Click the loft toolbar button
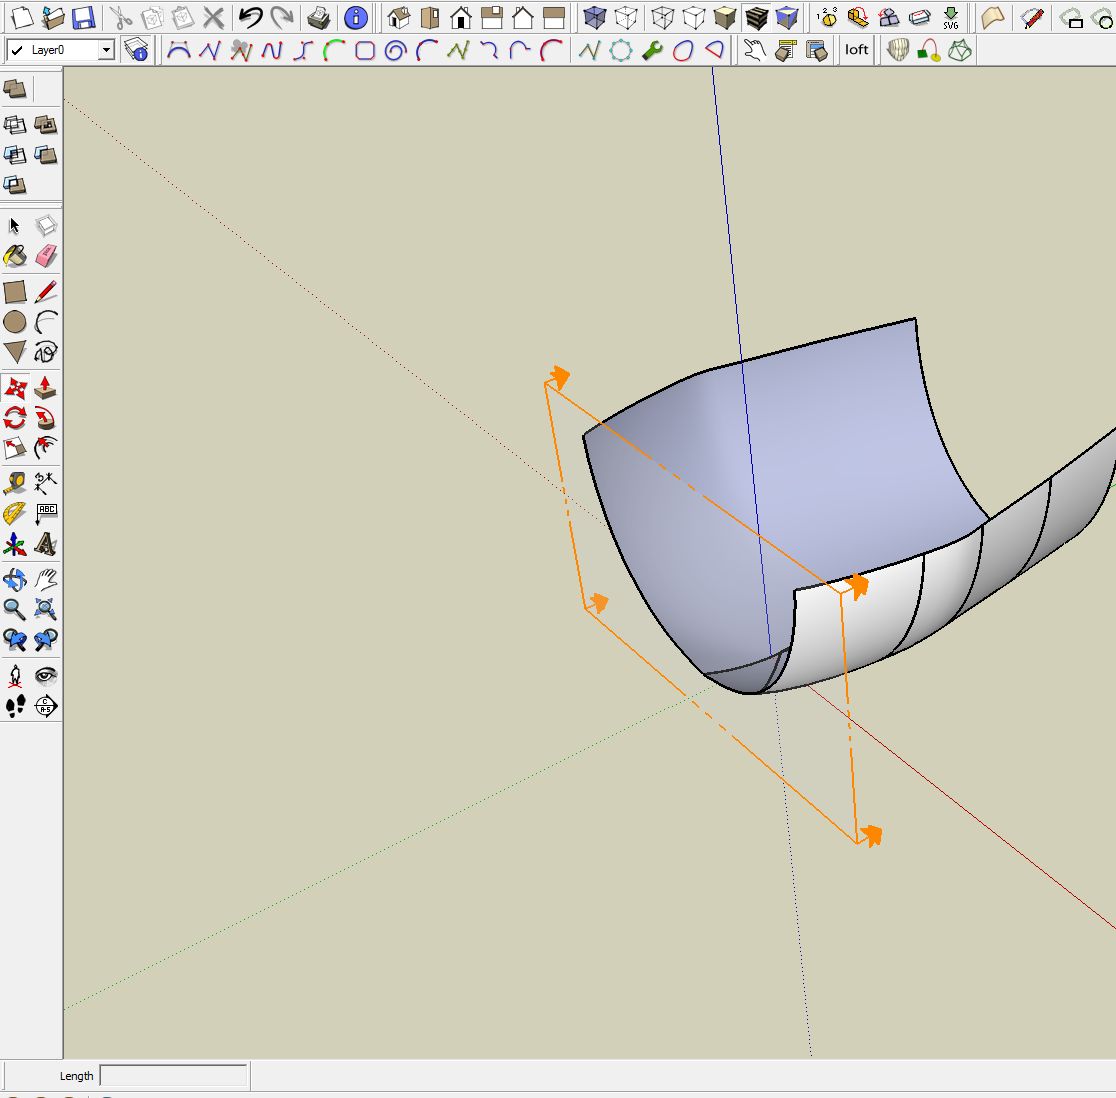 [x=857, y=50]
